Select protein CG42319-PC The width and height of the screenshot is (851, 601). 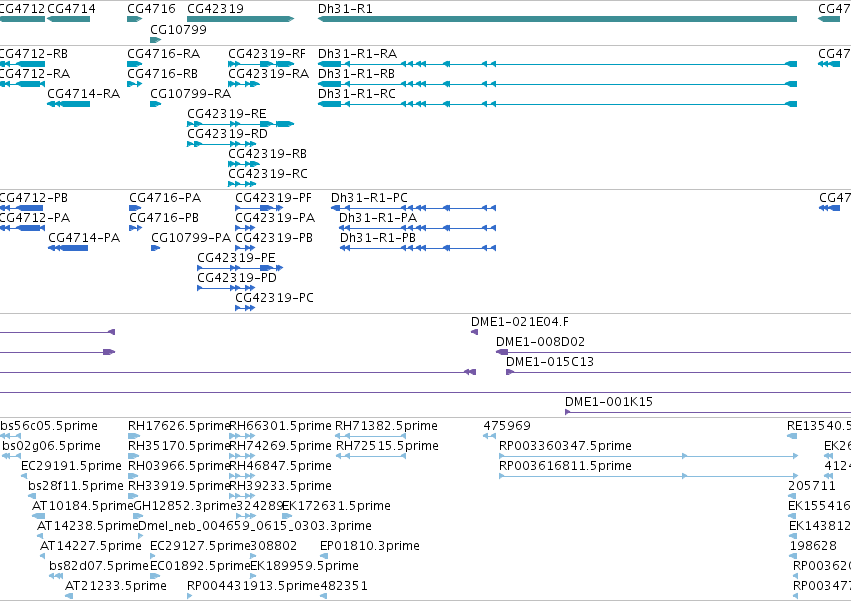(245, 308)
